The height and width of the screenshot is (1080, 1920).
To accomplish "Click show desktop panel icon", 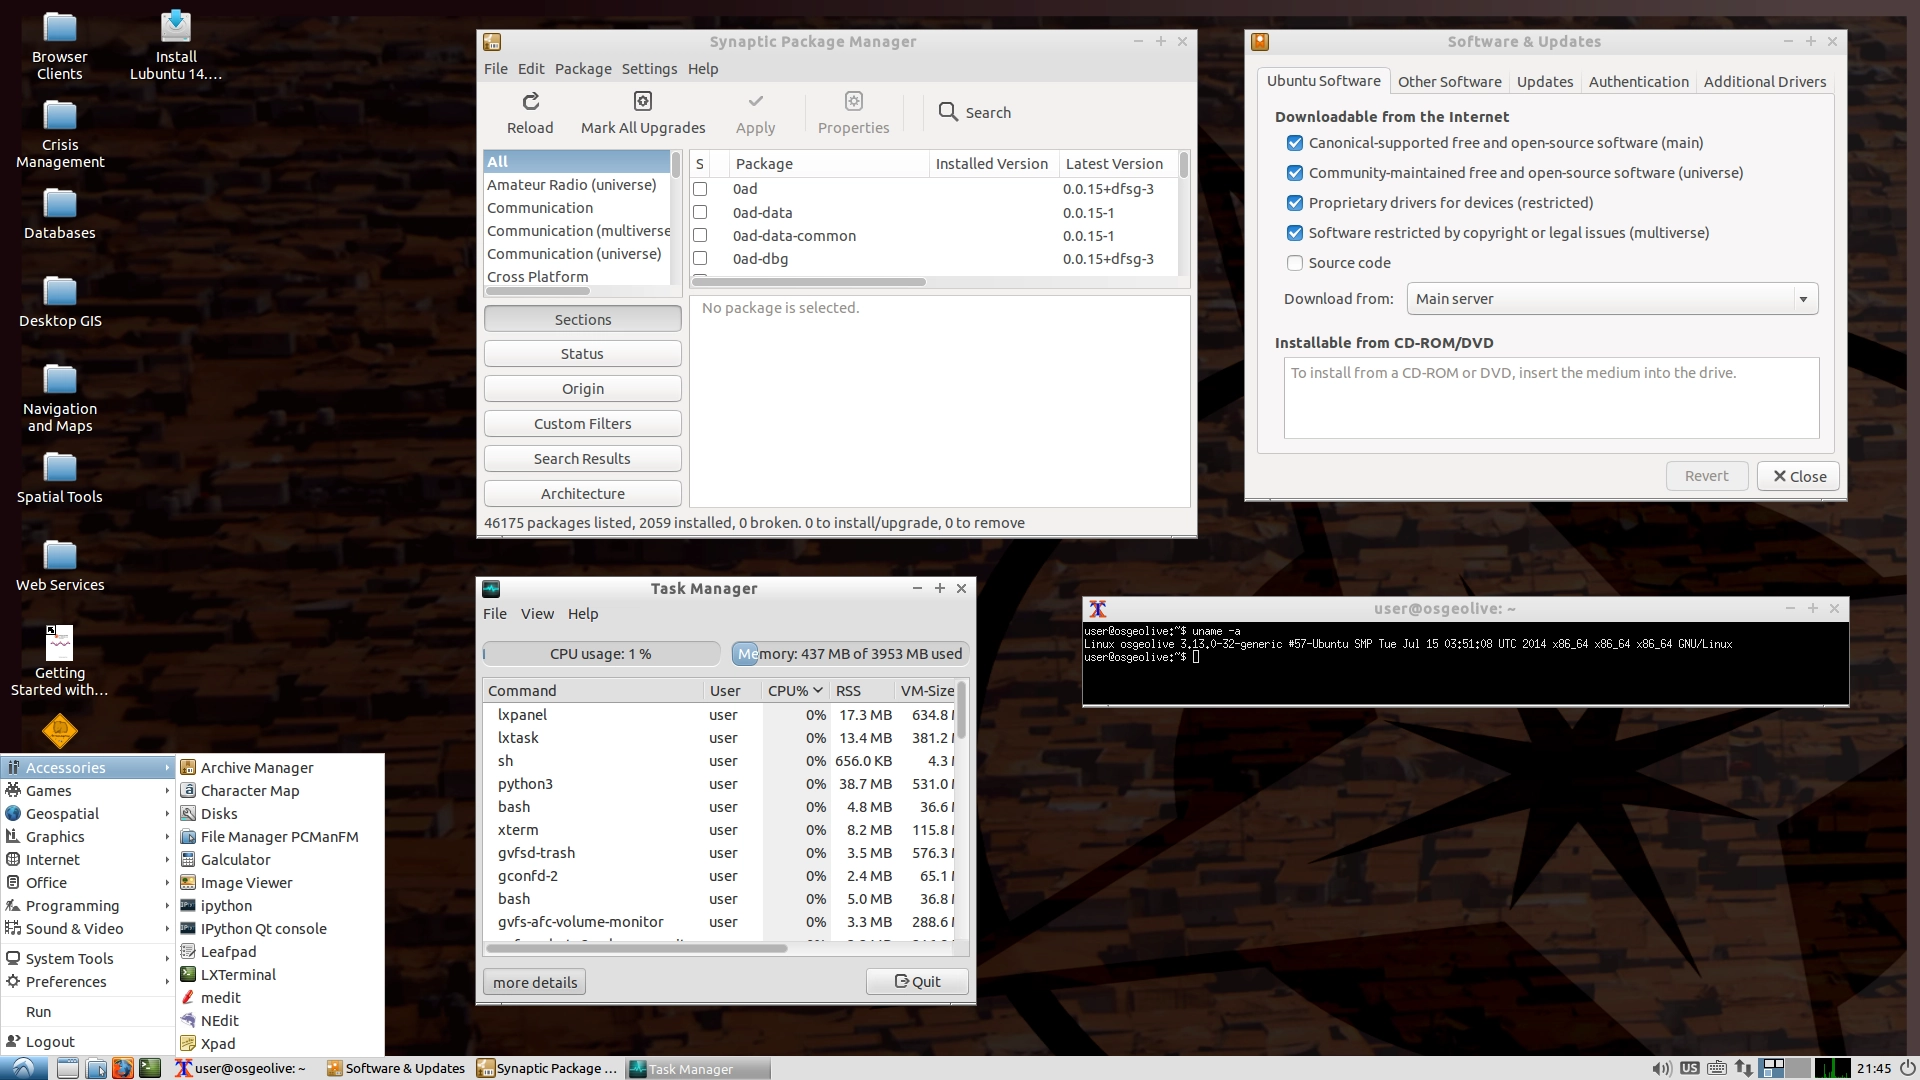I will [x=68, y=1068].
